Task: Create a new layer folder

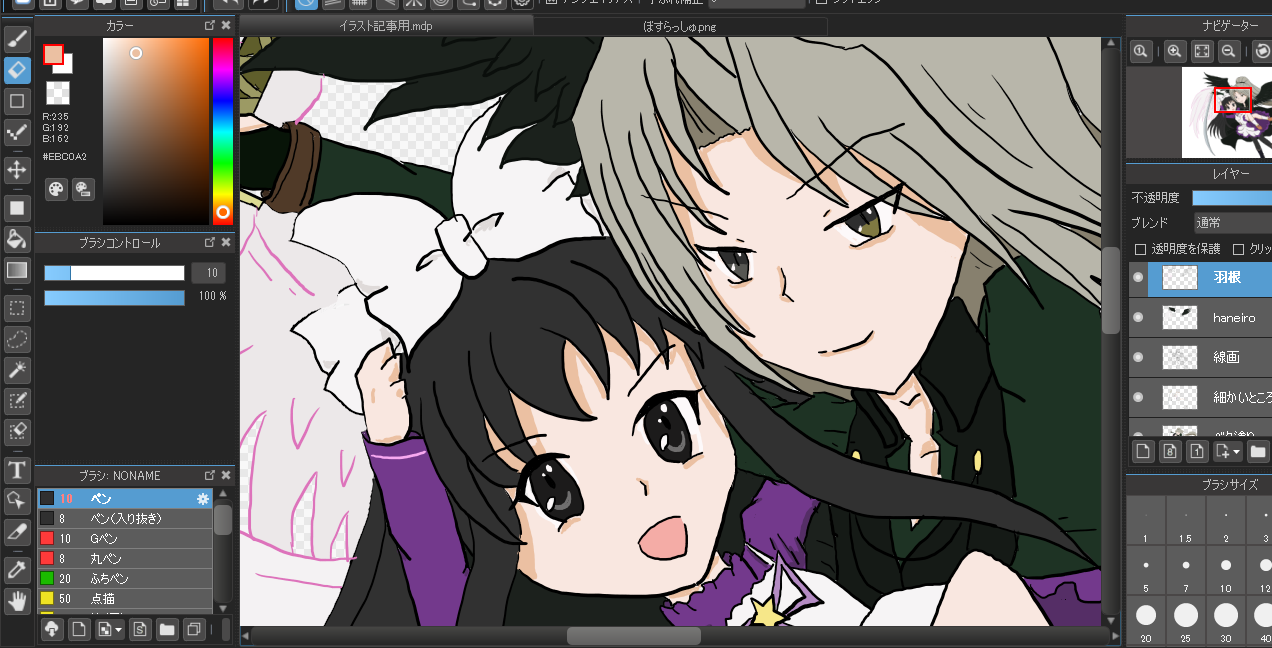Action: 1258,451
